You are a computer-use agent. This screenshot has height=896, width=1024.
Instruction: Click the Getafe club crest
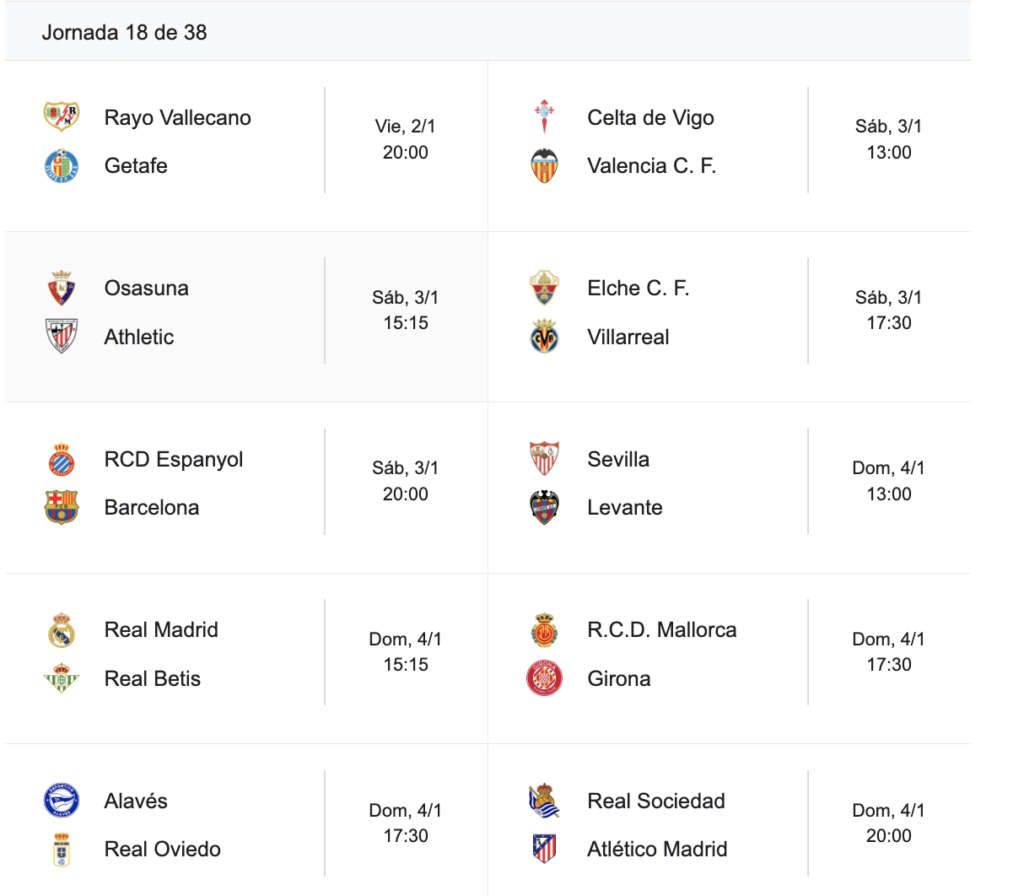[61, 165]
